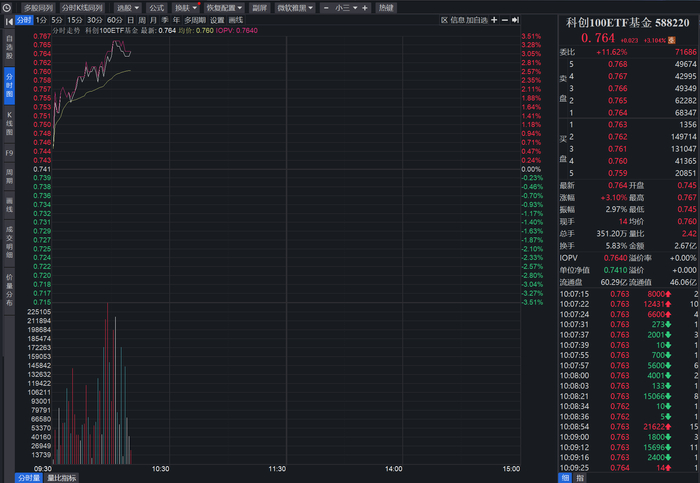This screenshot has width=700, height=483.
Task: Open 公式 formula button
Action: point(157,8)
